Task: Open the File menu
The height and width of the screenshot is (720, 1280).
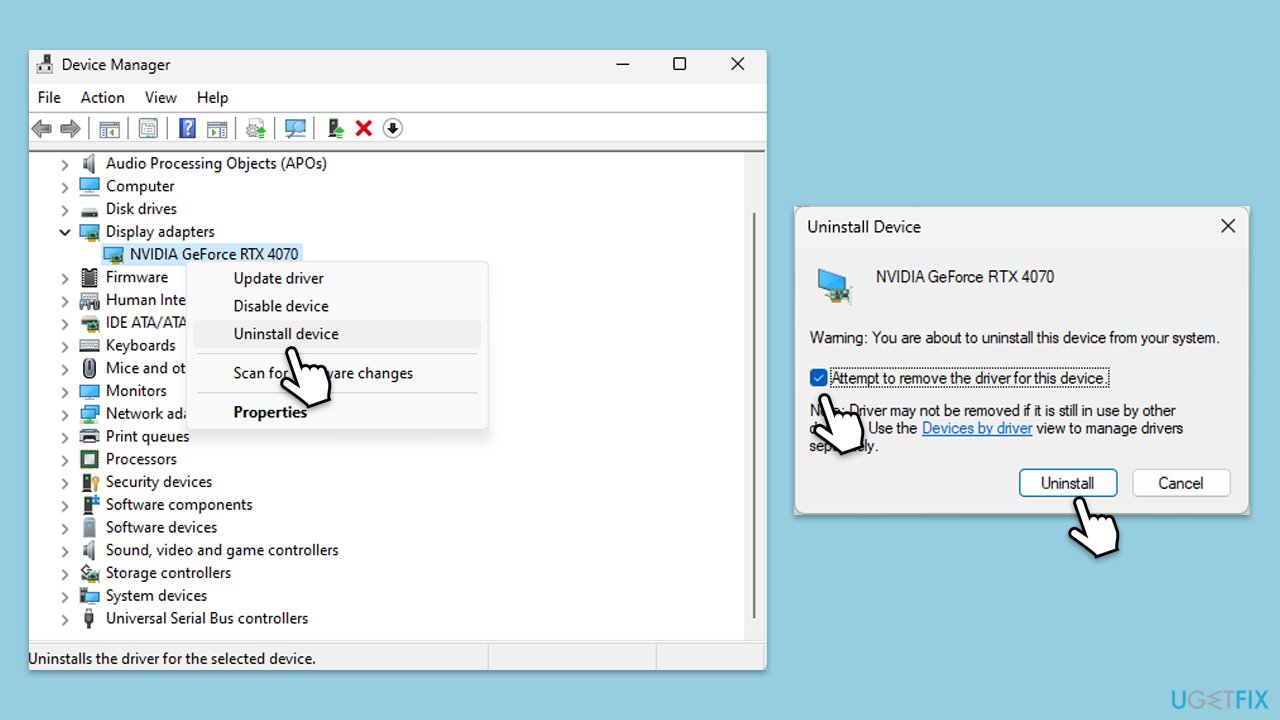Action: [49, 97]
